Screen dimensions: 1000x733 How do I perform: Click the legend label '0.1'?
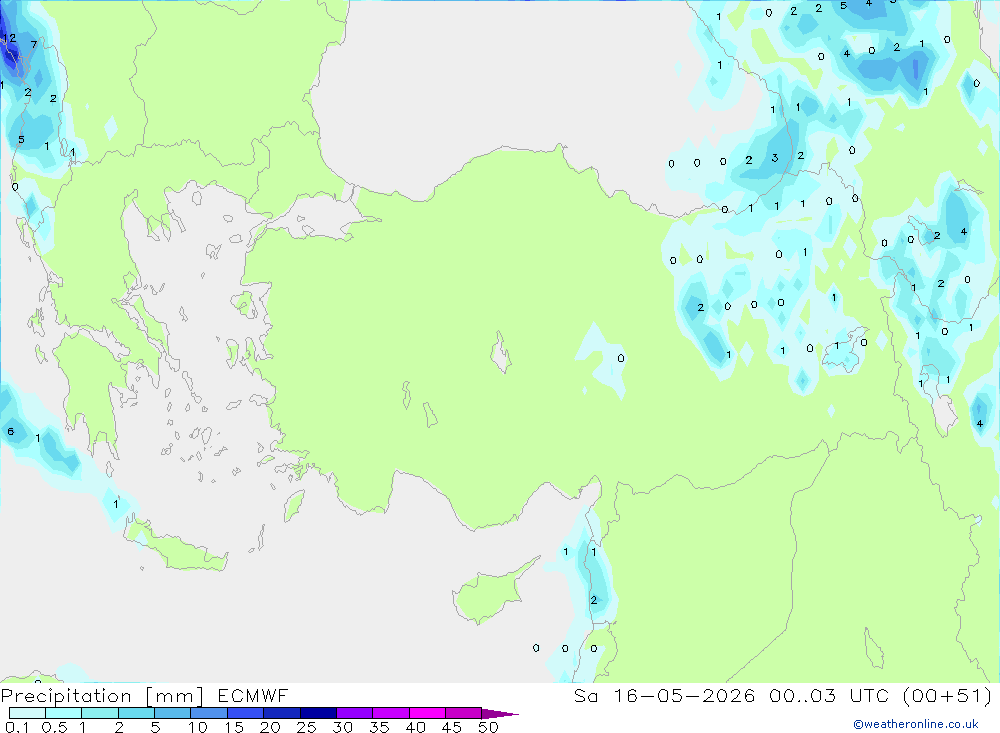pyautogui.click(x=17, y=727)
